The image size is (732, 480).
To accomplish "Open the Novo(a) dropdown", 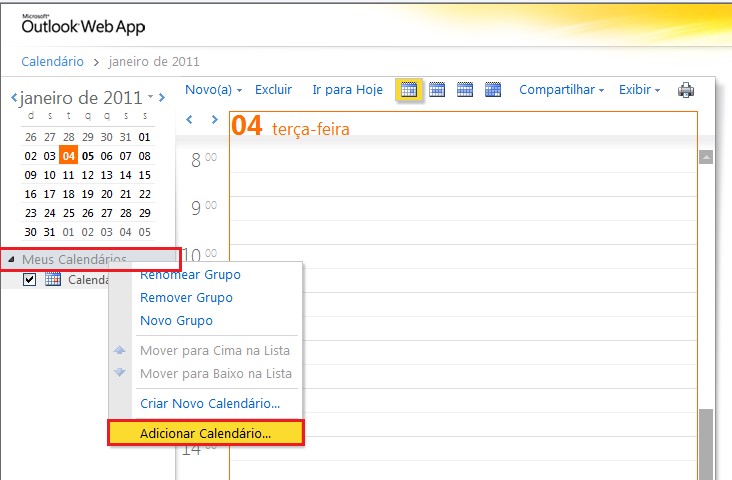I will tap(213, 90).
